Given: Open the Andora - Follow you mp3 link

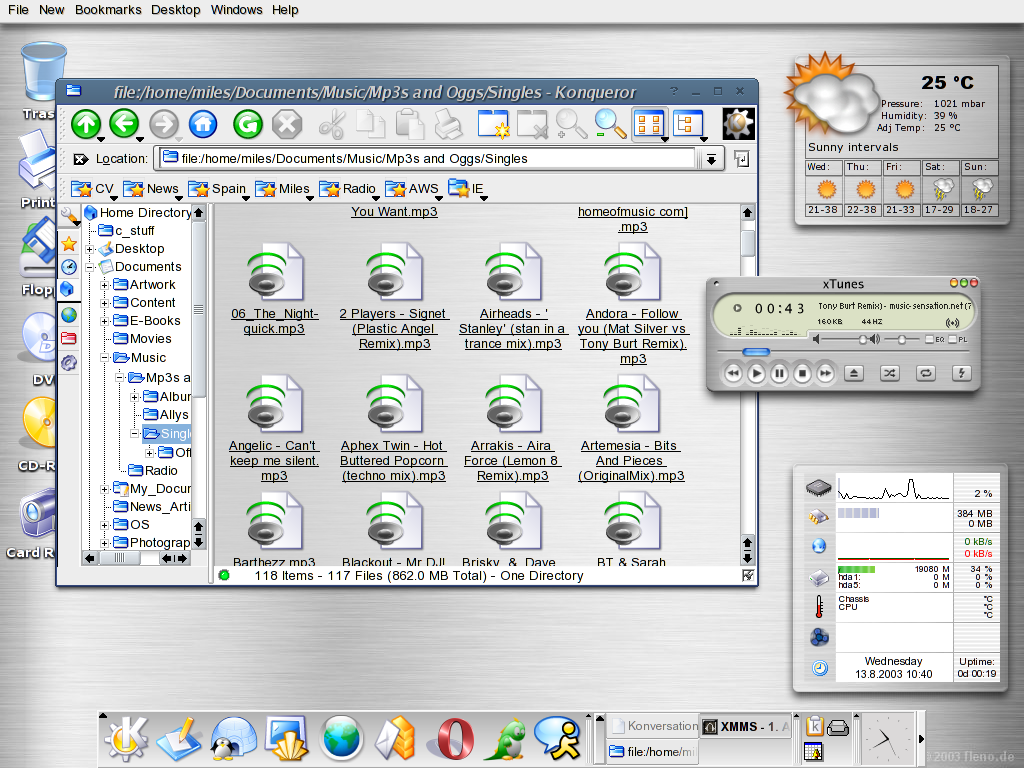Looking at the screenshot, I should [632, 336].
